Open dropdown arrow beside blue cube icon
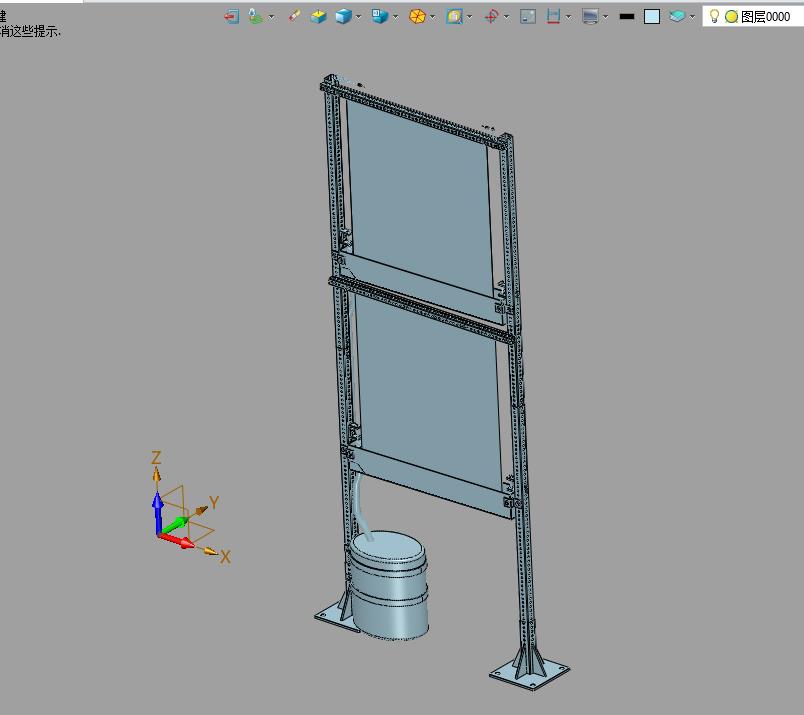The image size is (804, 715). tap(359, 17)
